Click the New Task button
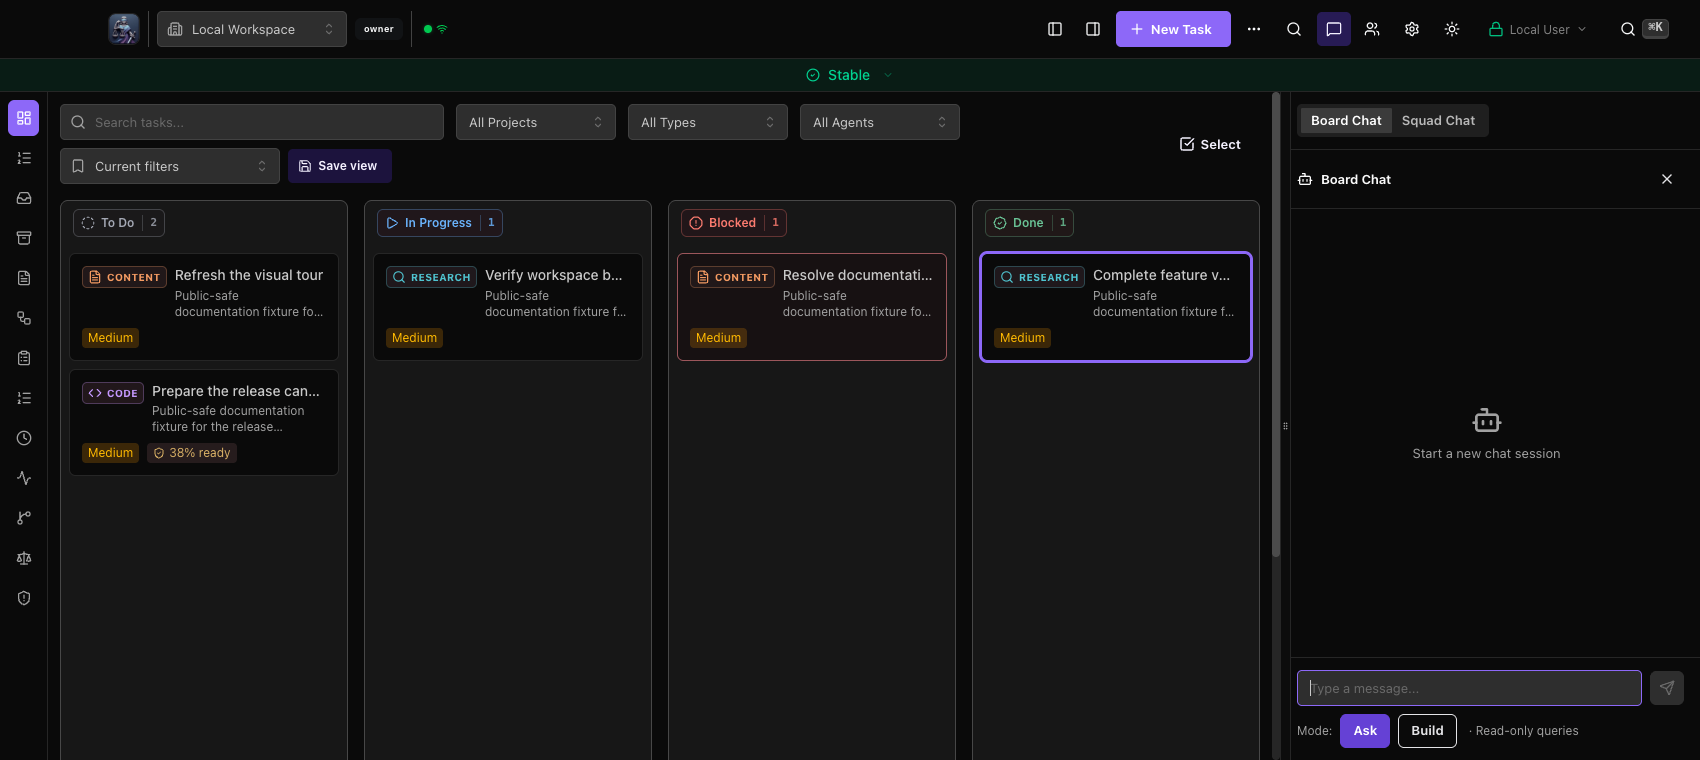This screenshot has height=760, width=1700. 1173,29
